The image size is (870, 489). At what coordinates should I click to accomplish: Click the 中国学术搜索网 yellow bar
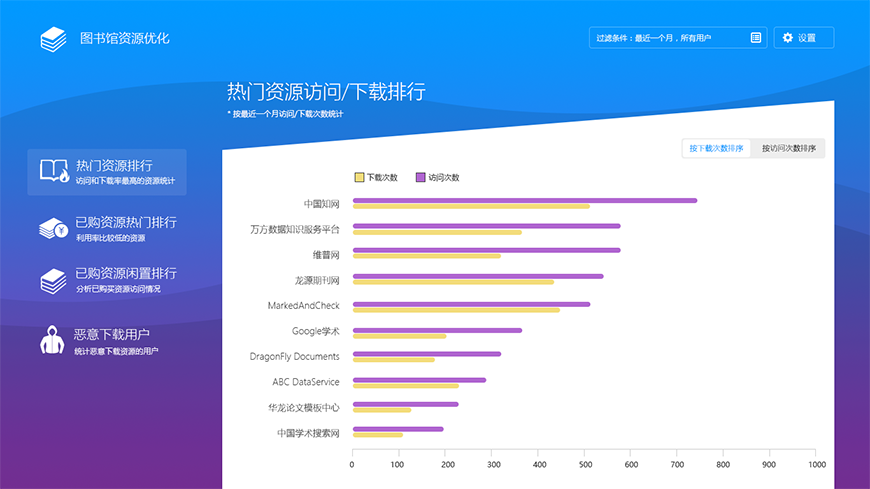coord(378,435)
